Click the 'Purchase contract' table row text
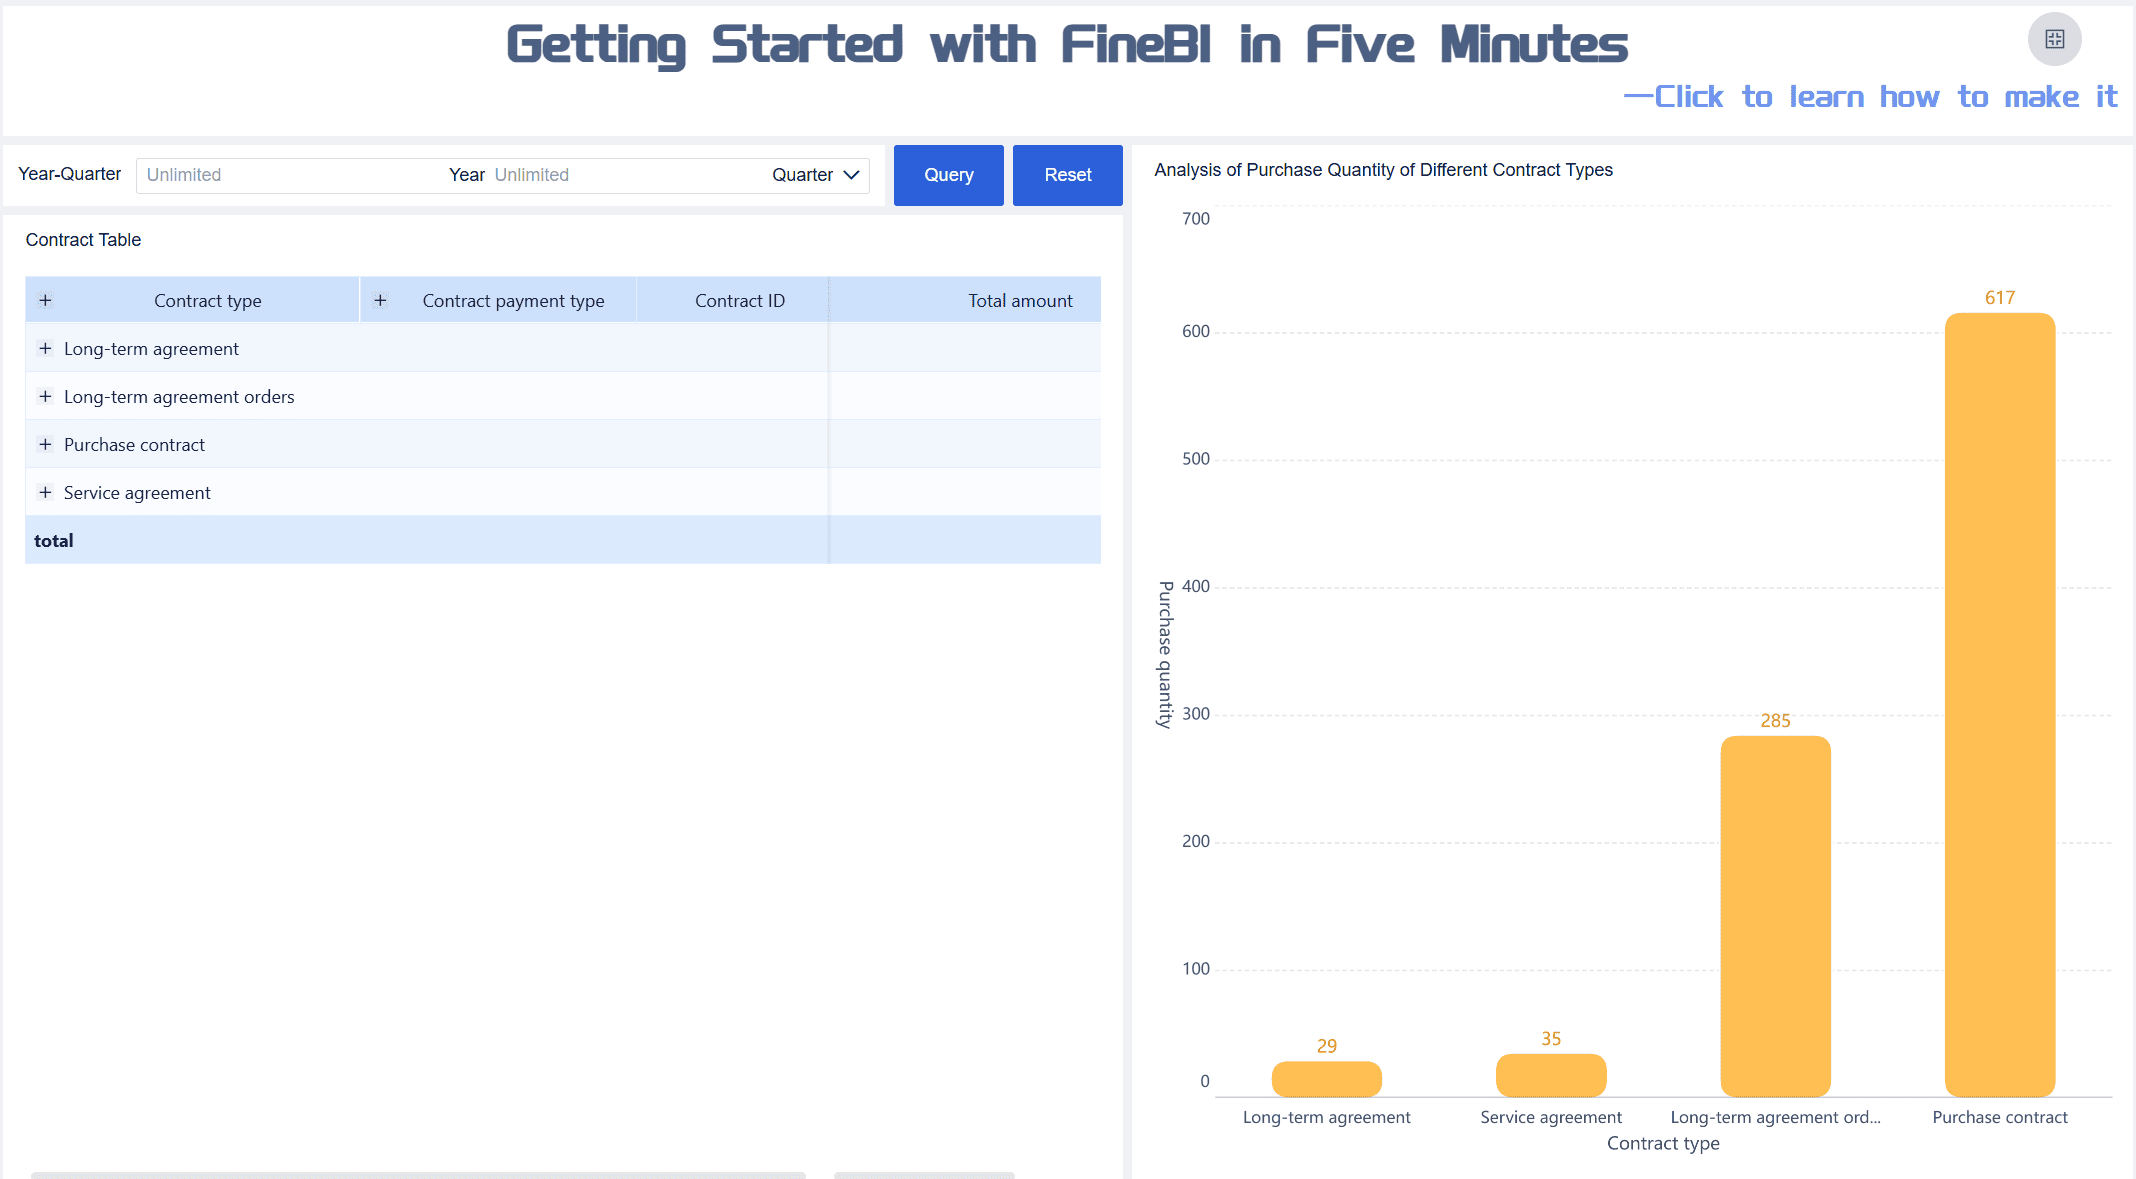Viewport: 2136px width, 1179px height. pyautogui.click(x=134, y=445)
